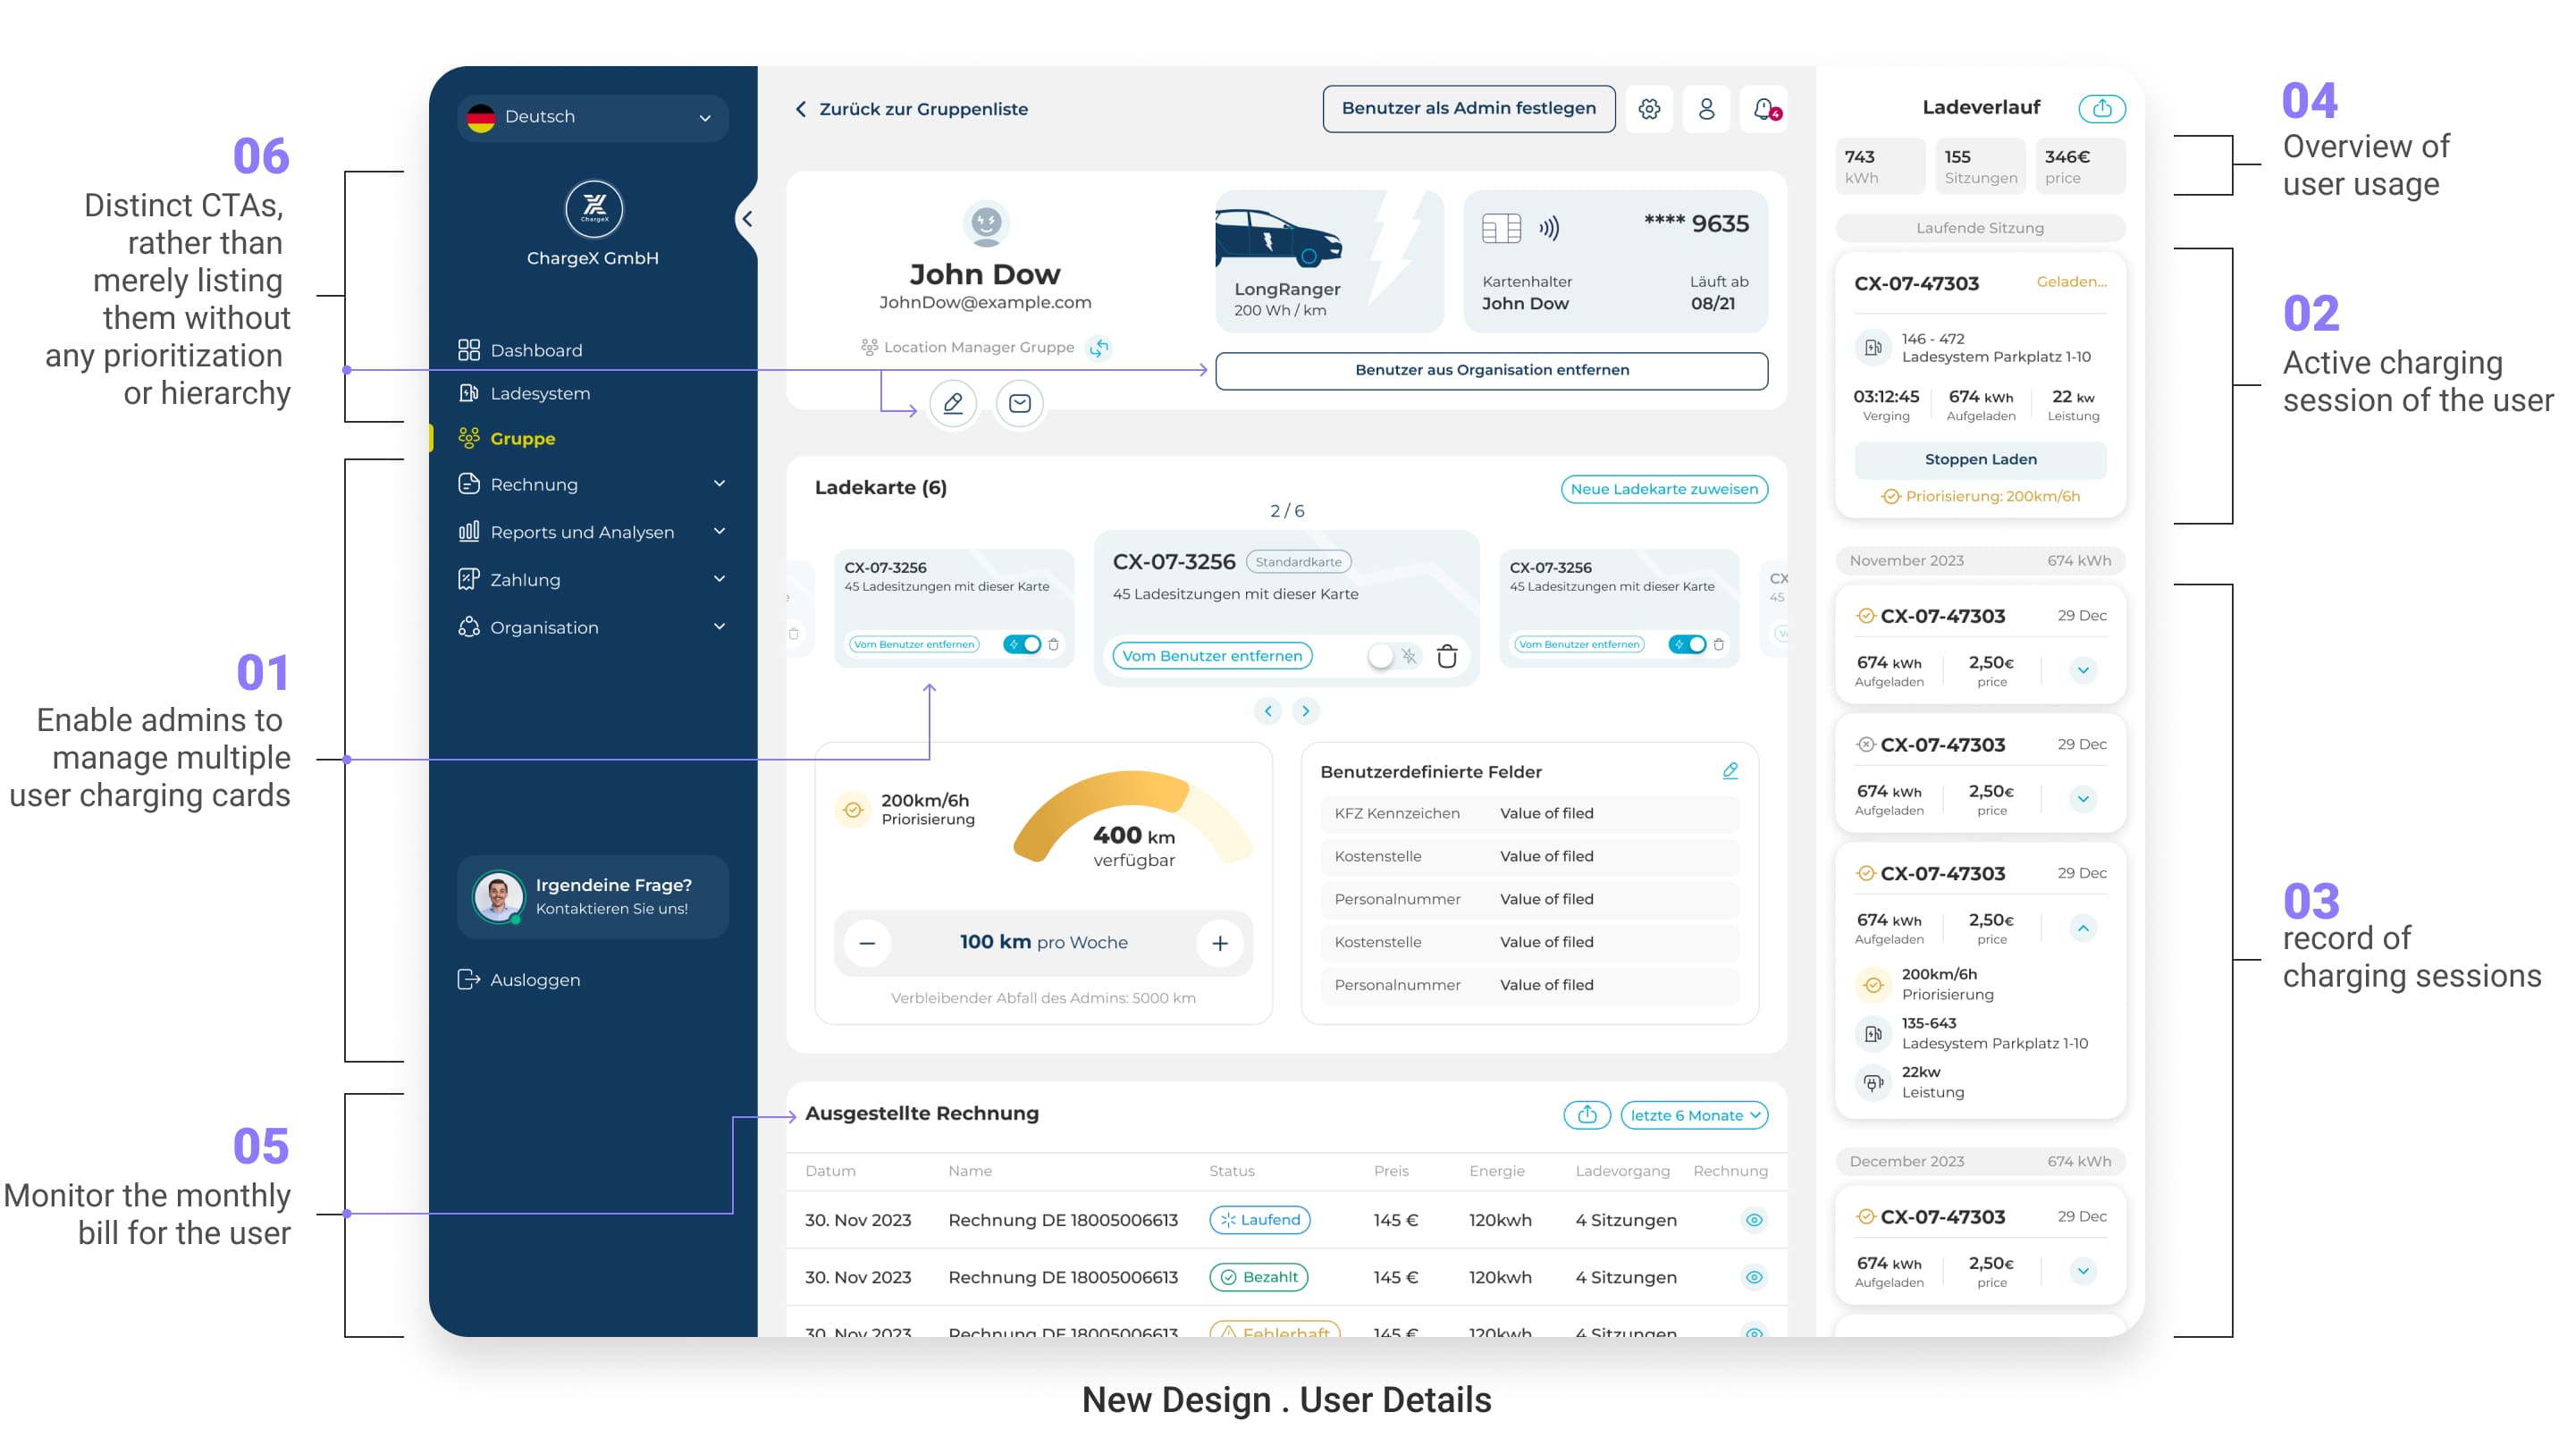
Task: Increase km pro Woche with plus button
Action: click(x=1220, y=943)
